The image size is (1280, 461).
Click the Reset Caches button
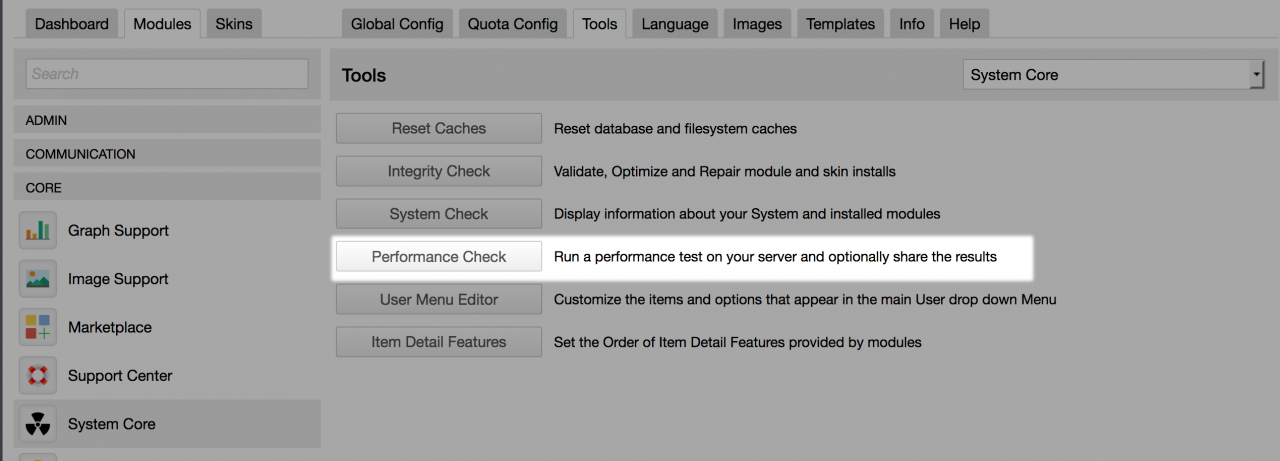pos(438,129)
